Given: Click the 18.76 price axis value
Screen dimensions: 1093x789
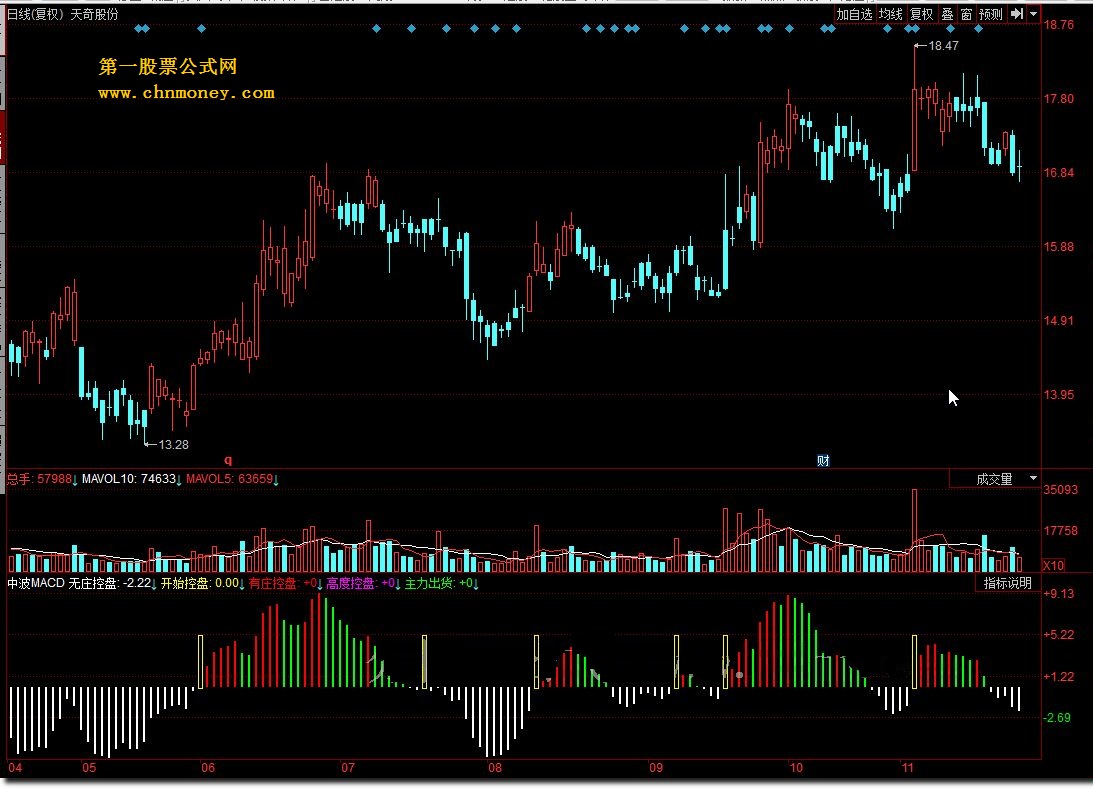Looking at the screenshot, I should point(1059,25).
